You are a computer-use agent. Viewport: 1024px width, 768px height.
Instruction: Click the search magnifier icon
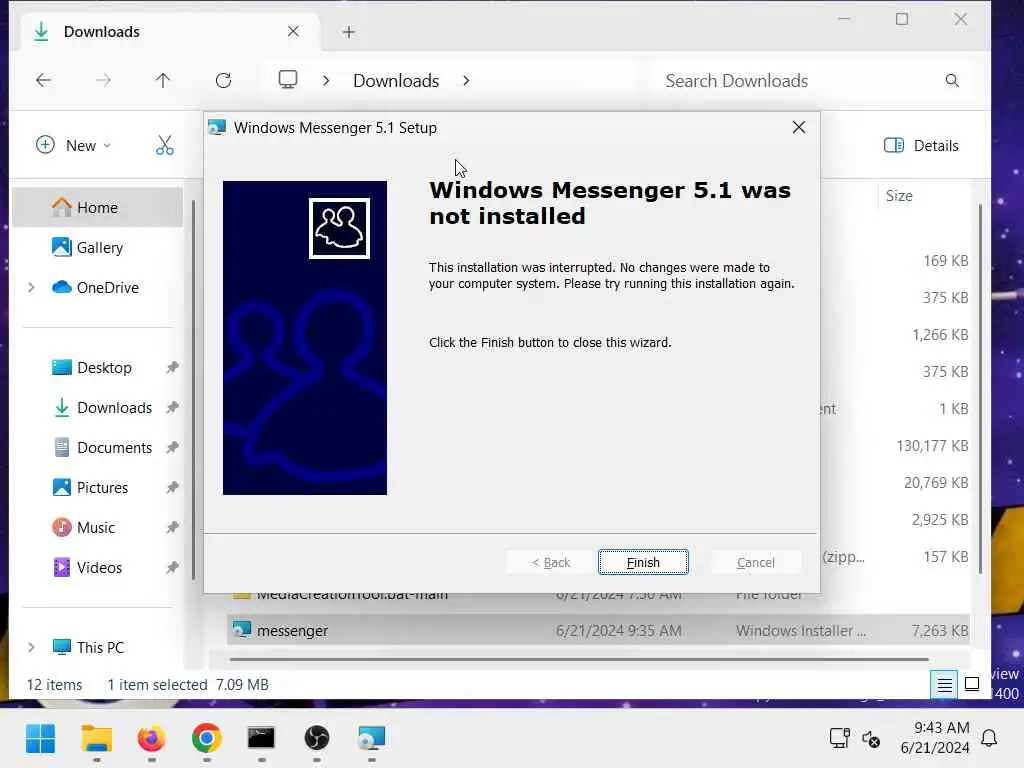pyautogui.click(x=952, y=80)
